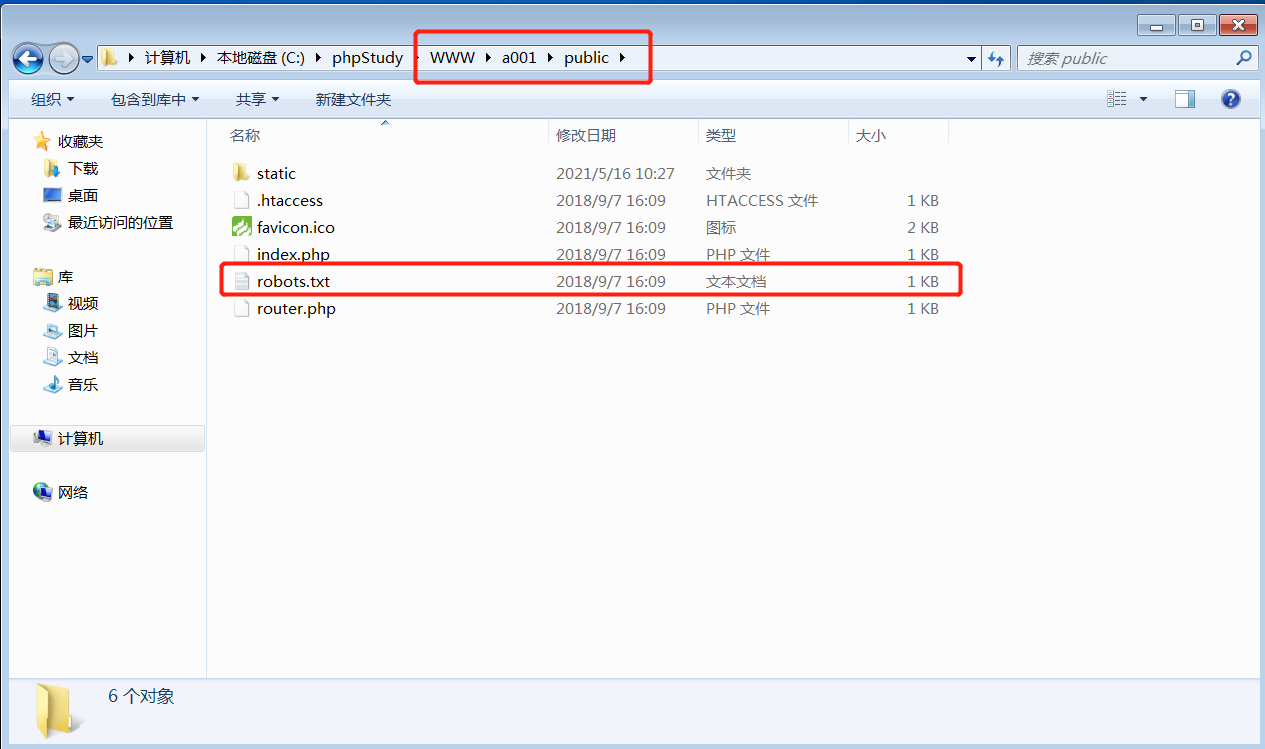Click the Back navigation arrow button
This screenshot has height=749, width=1265.
[28, 58]
